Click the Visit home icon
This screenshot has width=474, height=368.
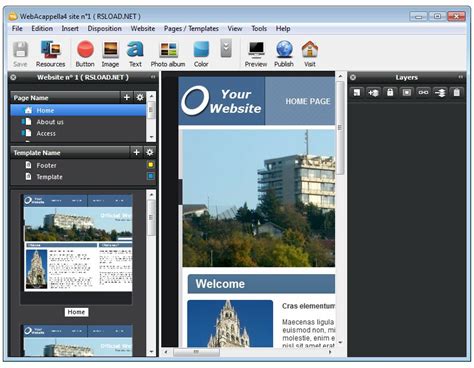tap(310, 54)
